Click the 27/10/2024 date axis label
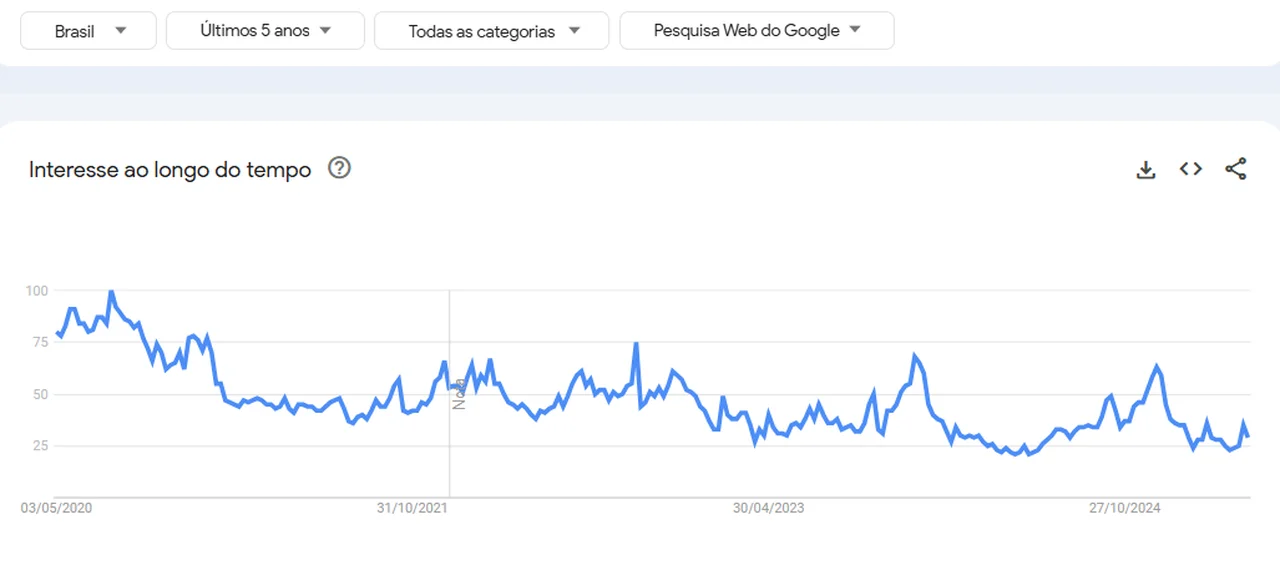1280x580 pixels. click(x=1124, y=508)
